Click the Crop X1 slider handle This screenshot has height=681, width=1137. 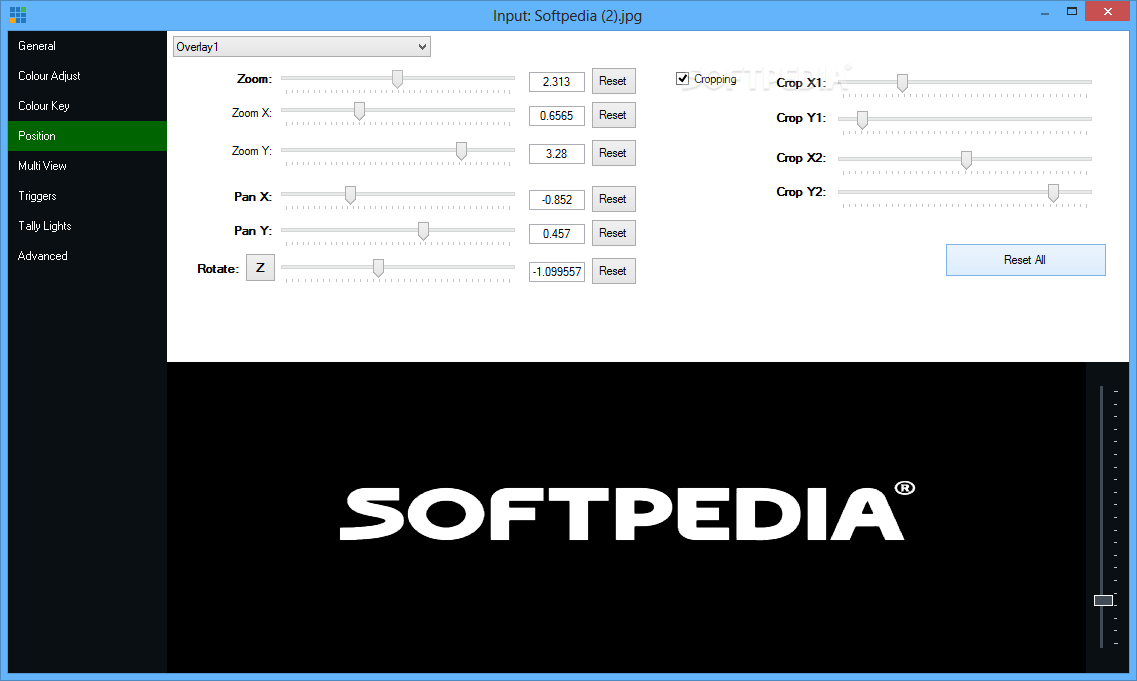[x=902, y=83]
